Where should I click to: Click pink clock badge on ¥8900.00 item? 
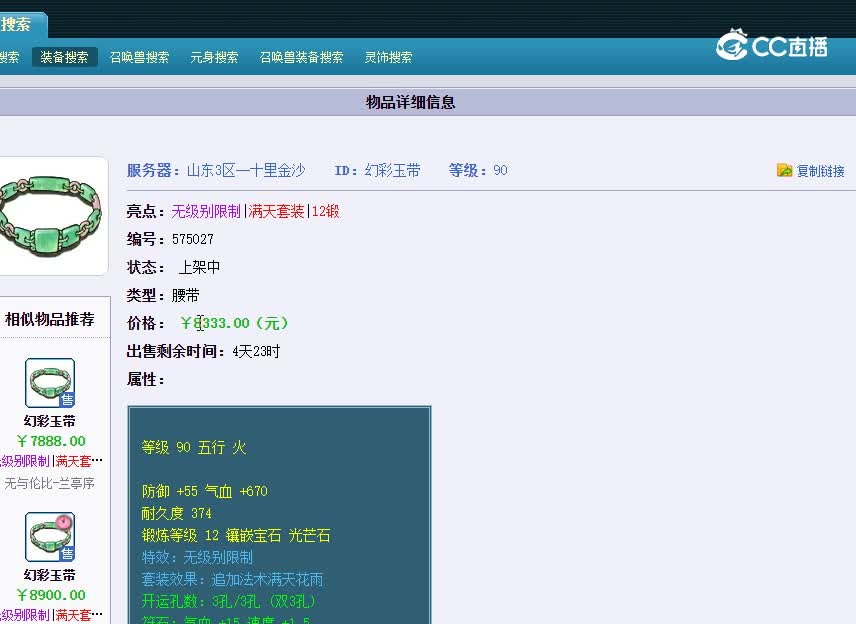64,522
